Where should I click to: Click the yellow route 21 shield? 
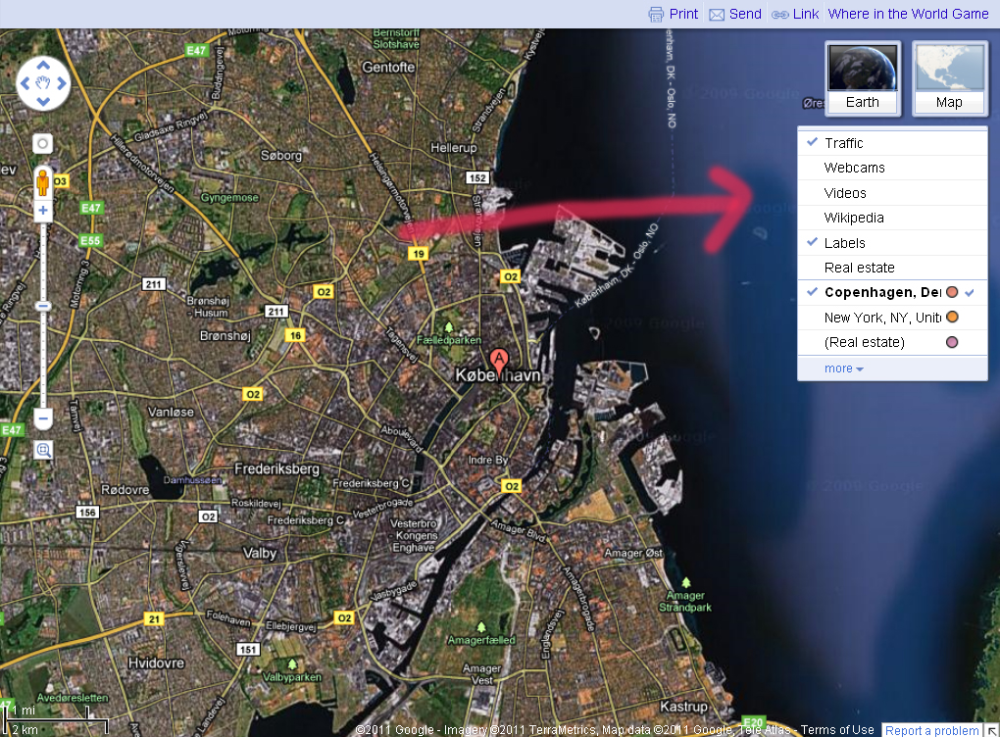[155, 618]
